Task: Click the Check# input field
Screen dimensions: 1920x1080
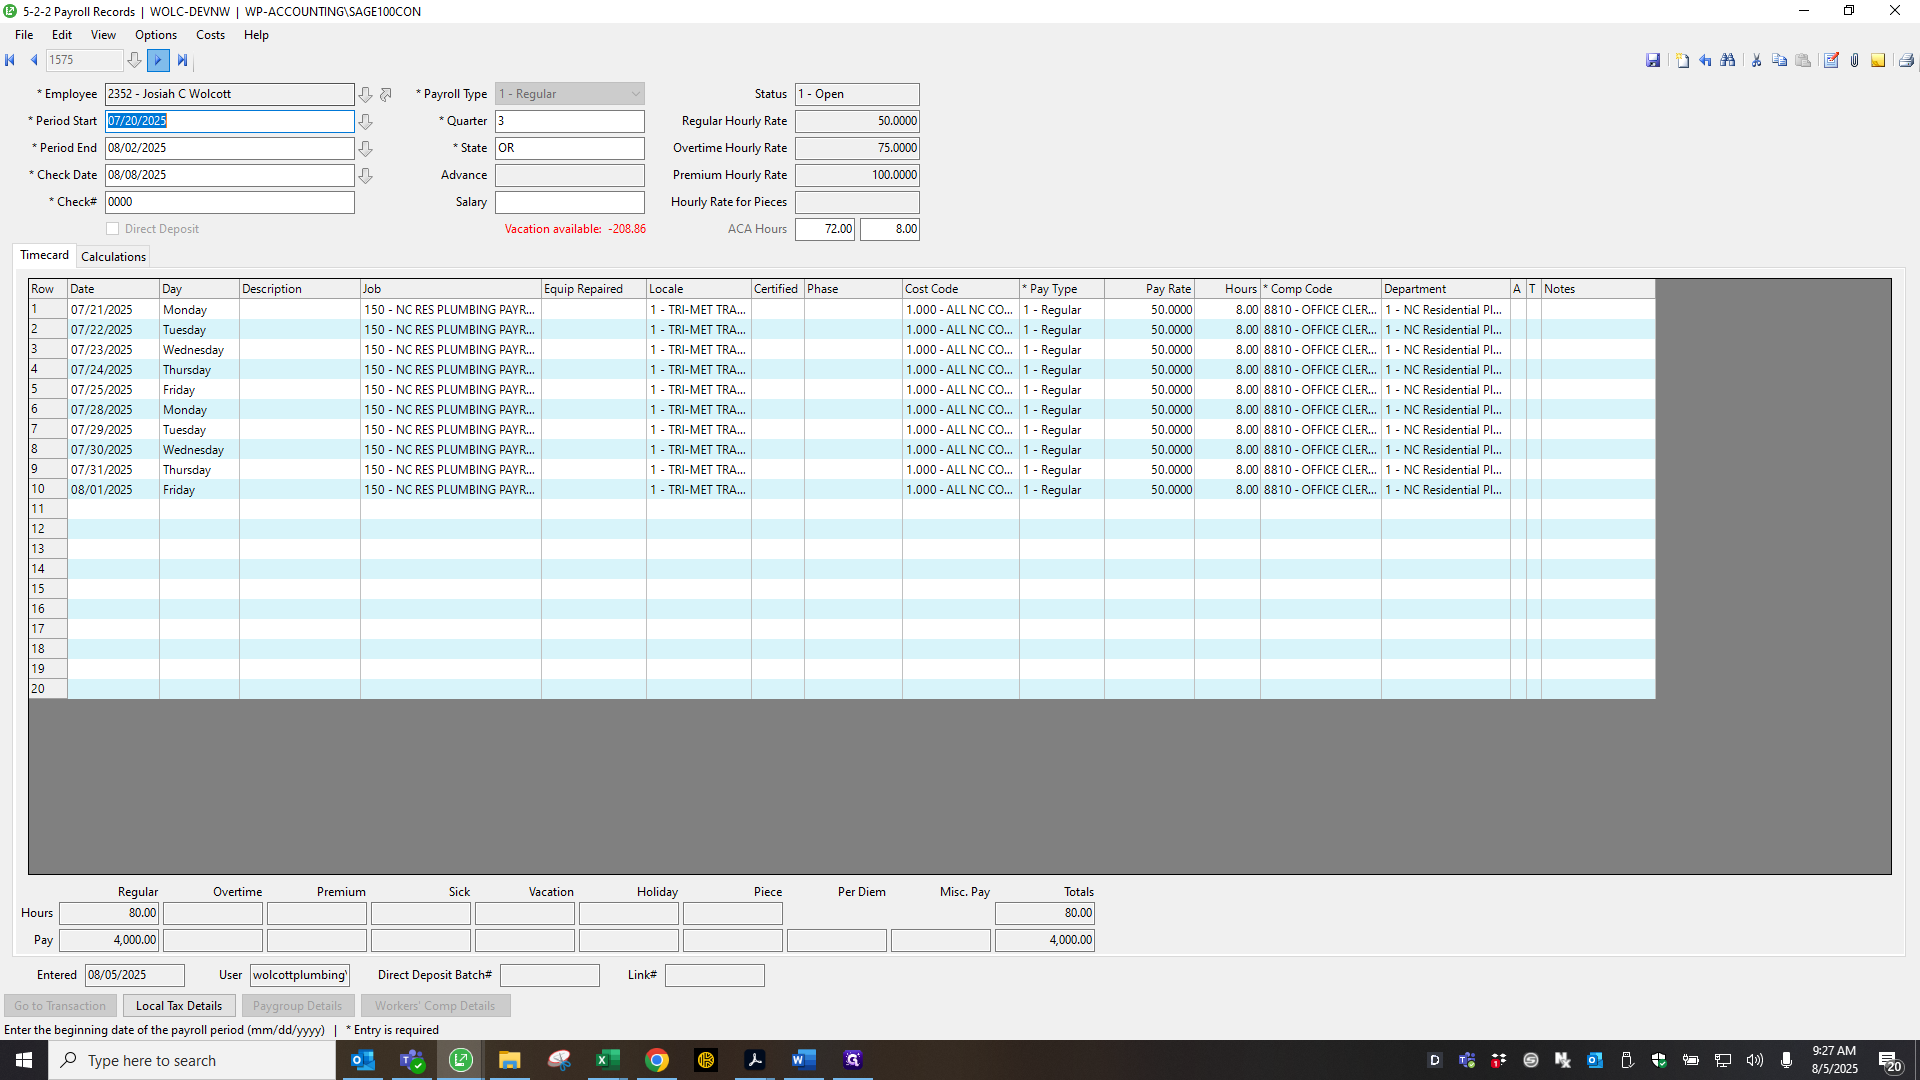Action: coord(230,202)
